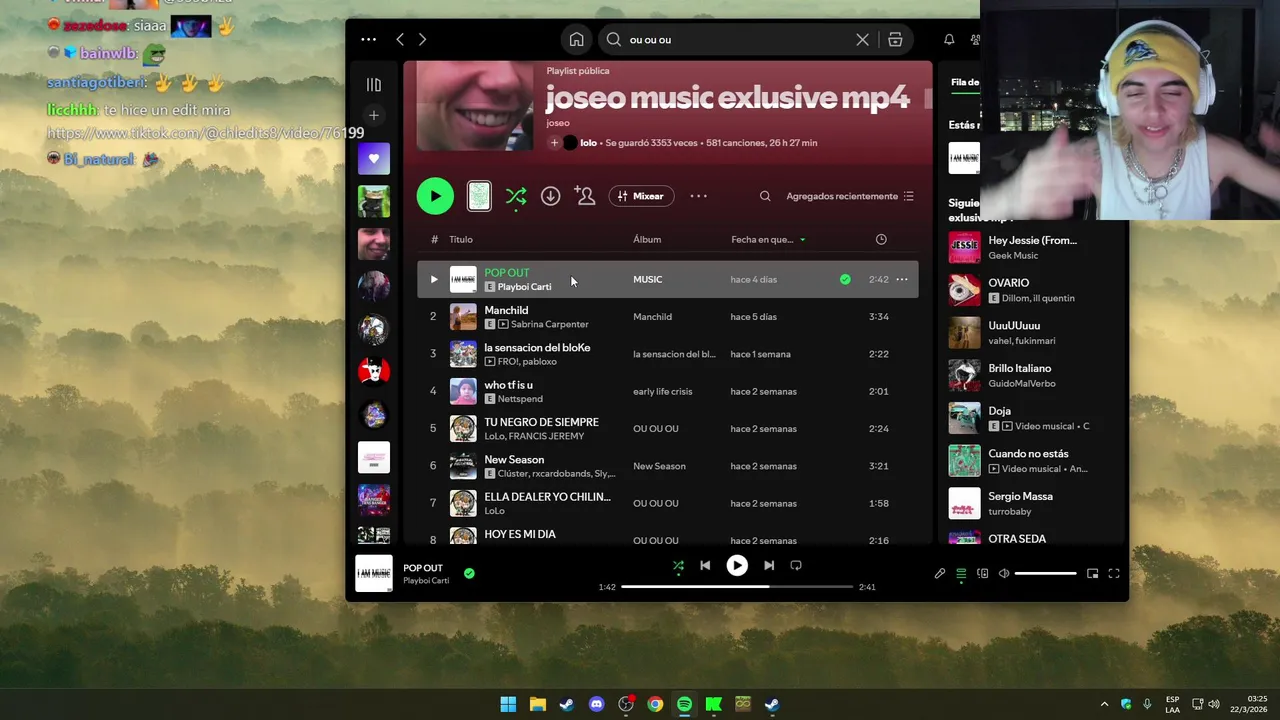Click the search field containing 'ou ou ou'
The width and height of the screenshot is (1280, 720).
point(740,40)
